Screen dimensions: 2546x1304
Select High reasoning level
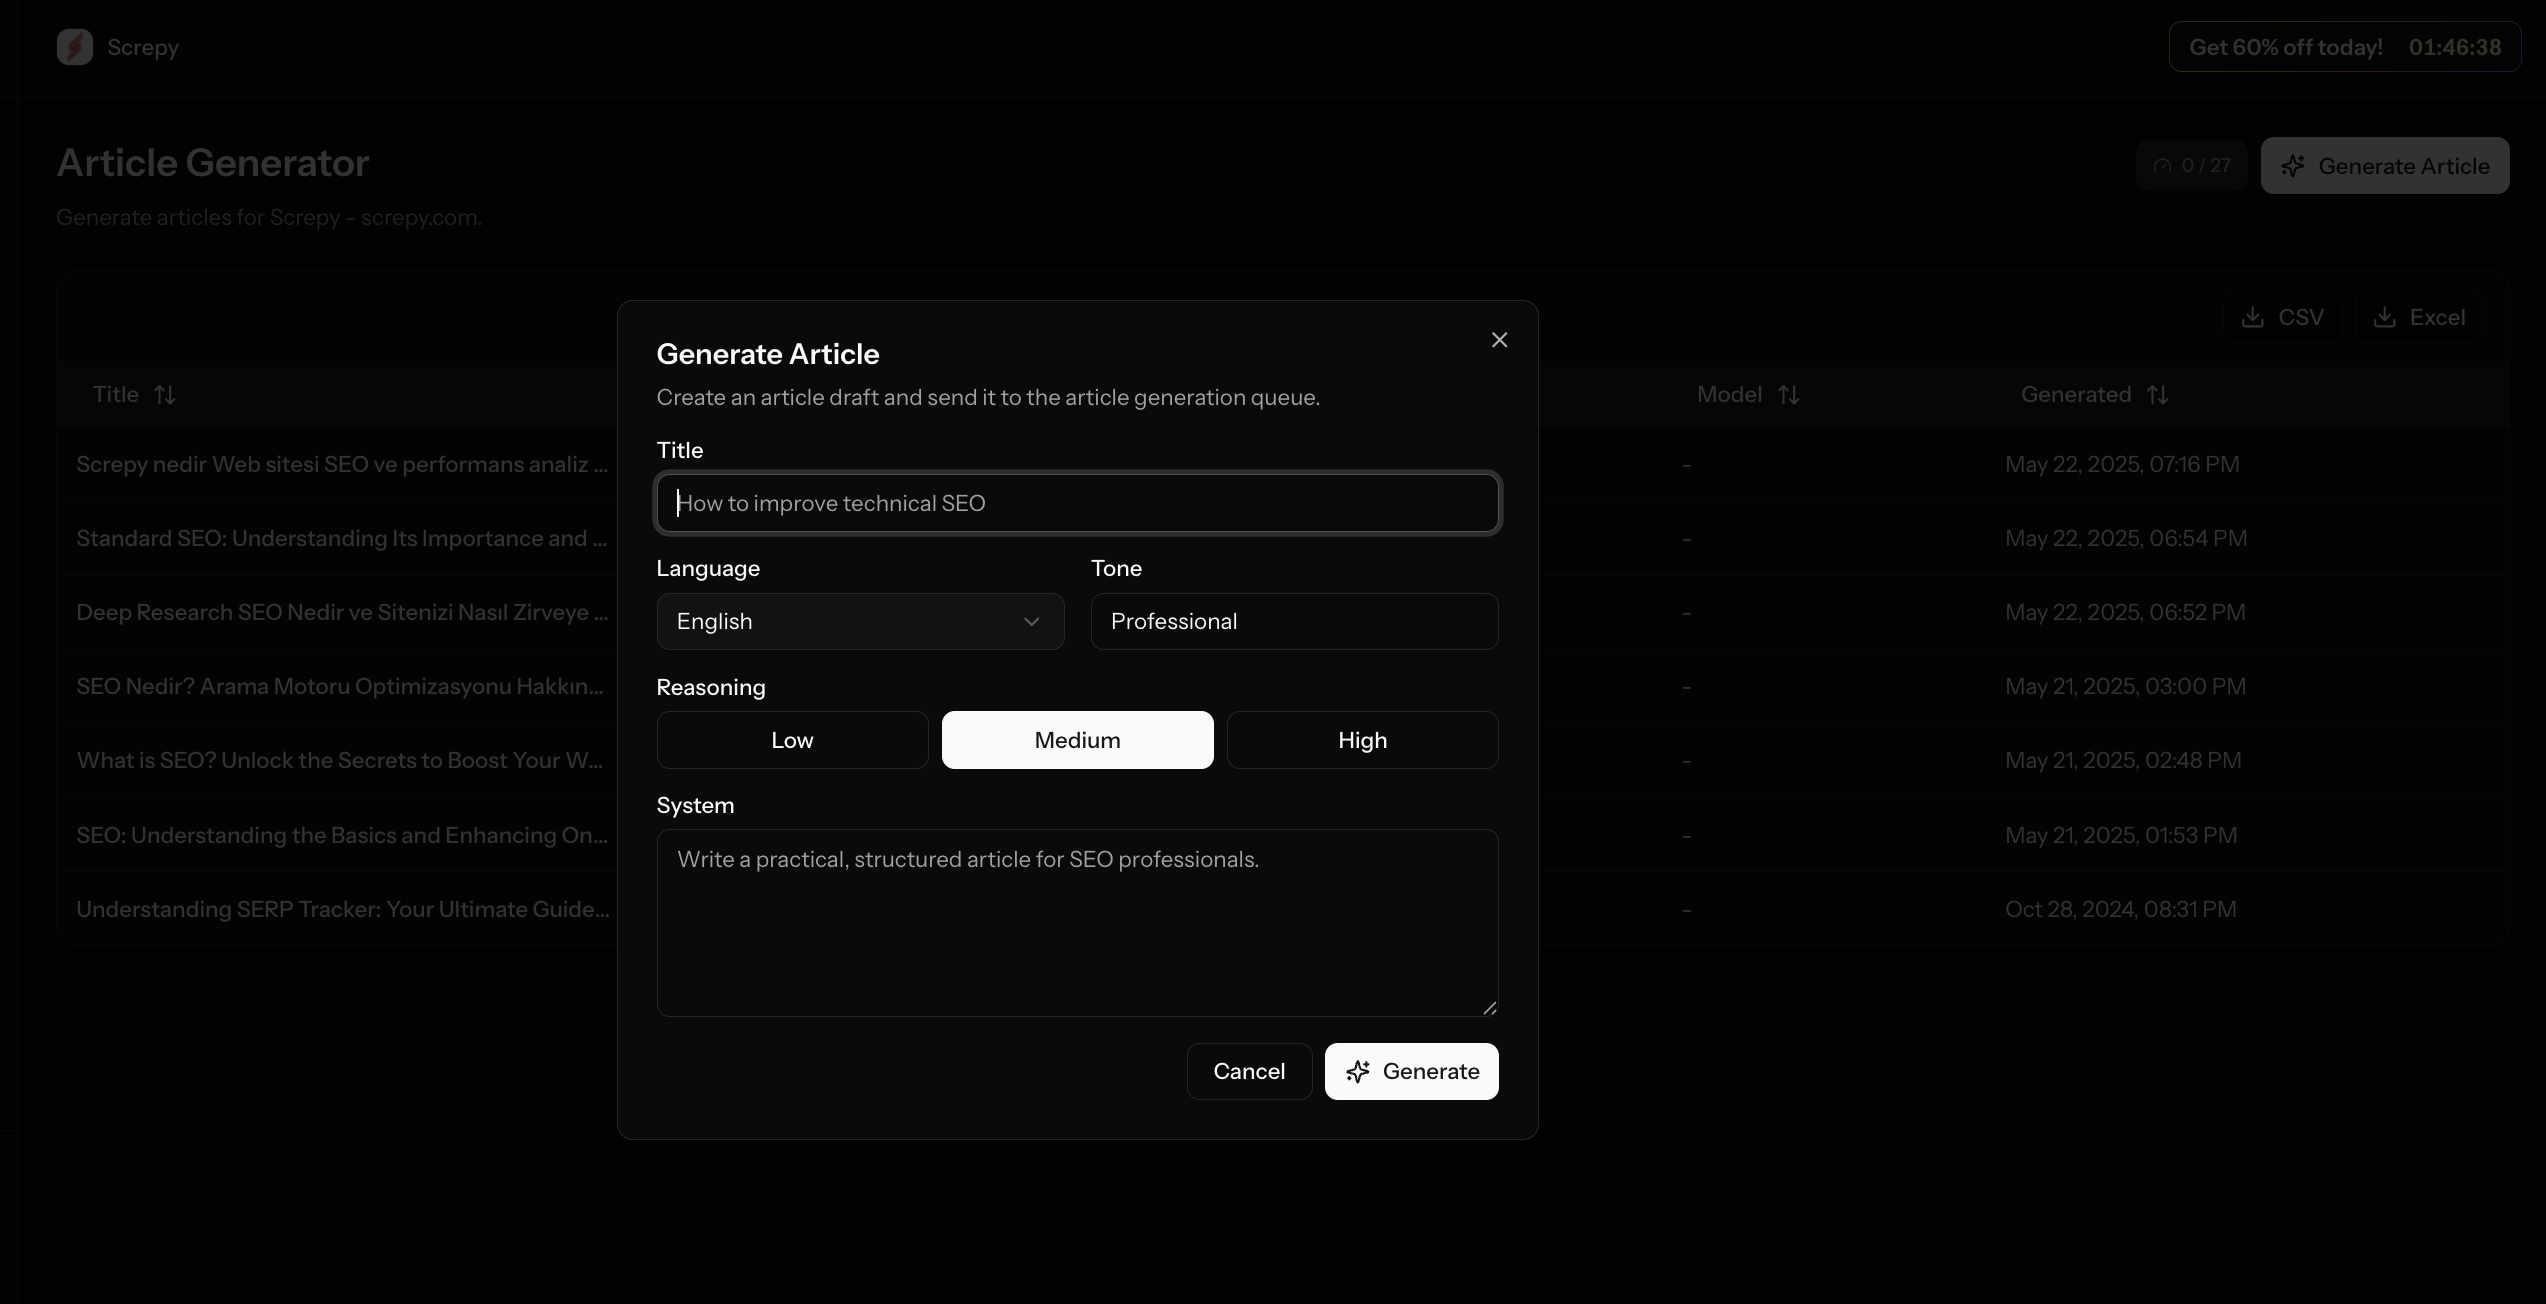tap(1362, 740)
